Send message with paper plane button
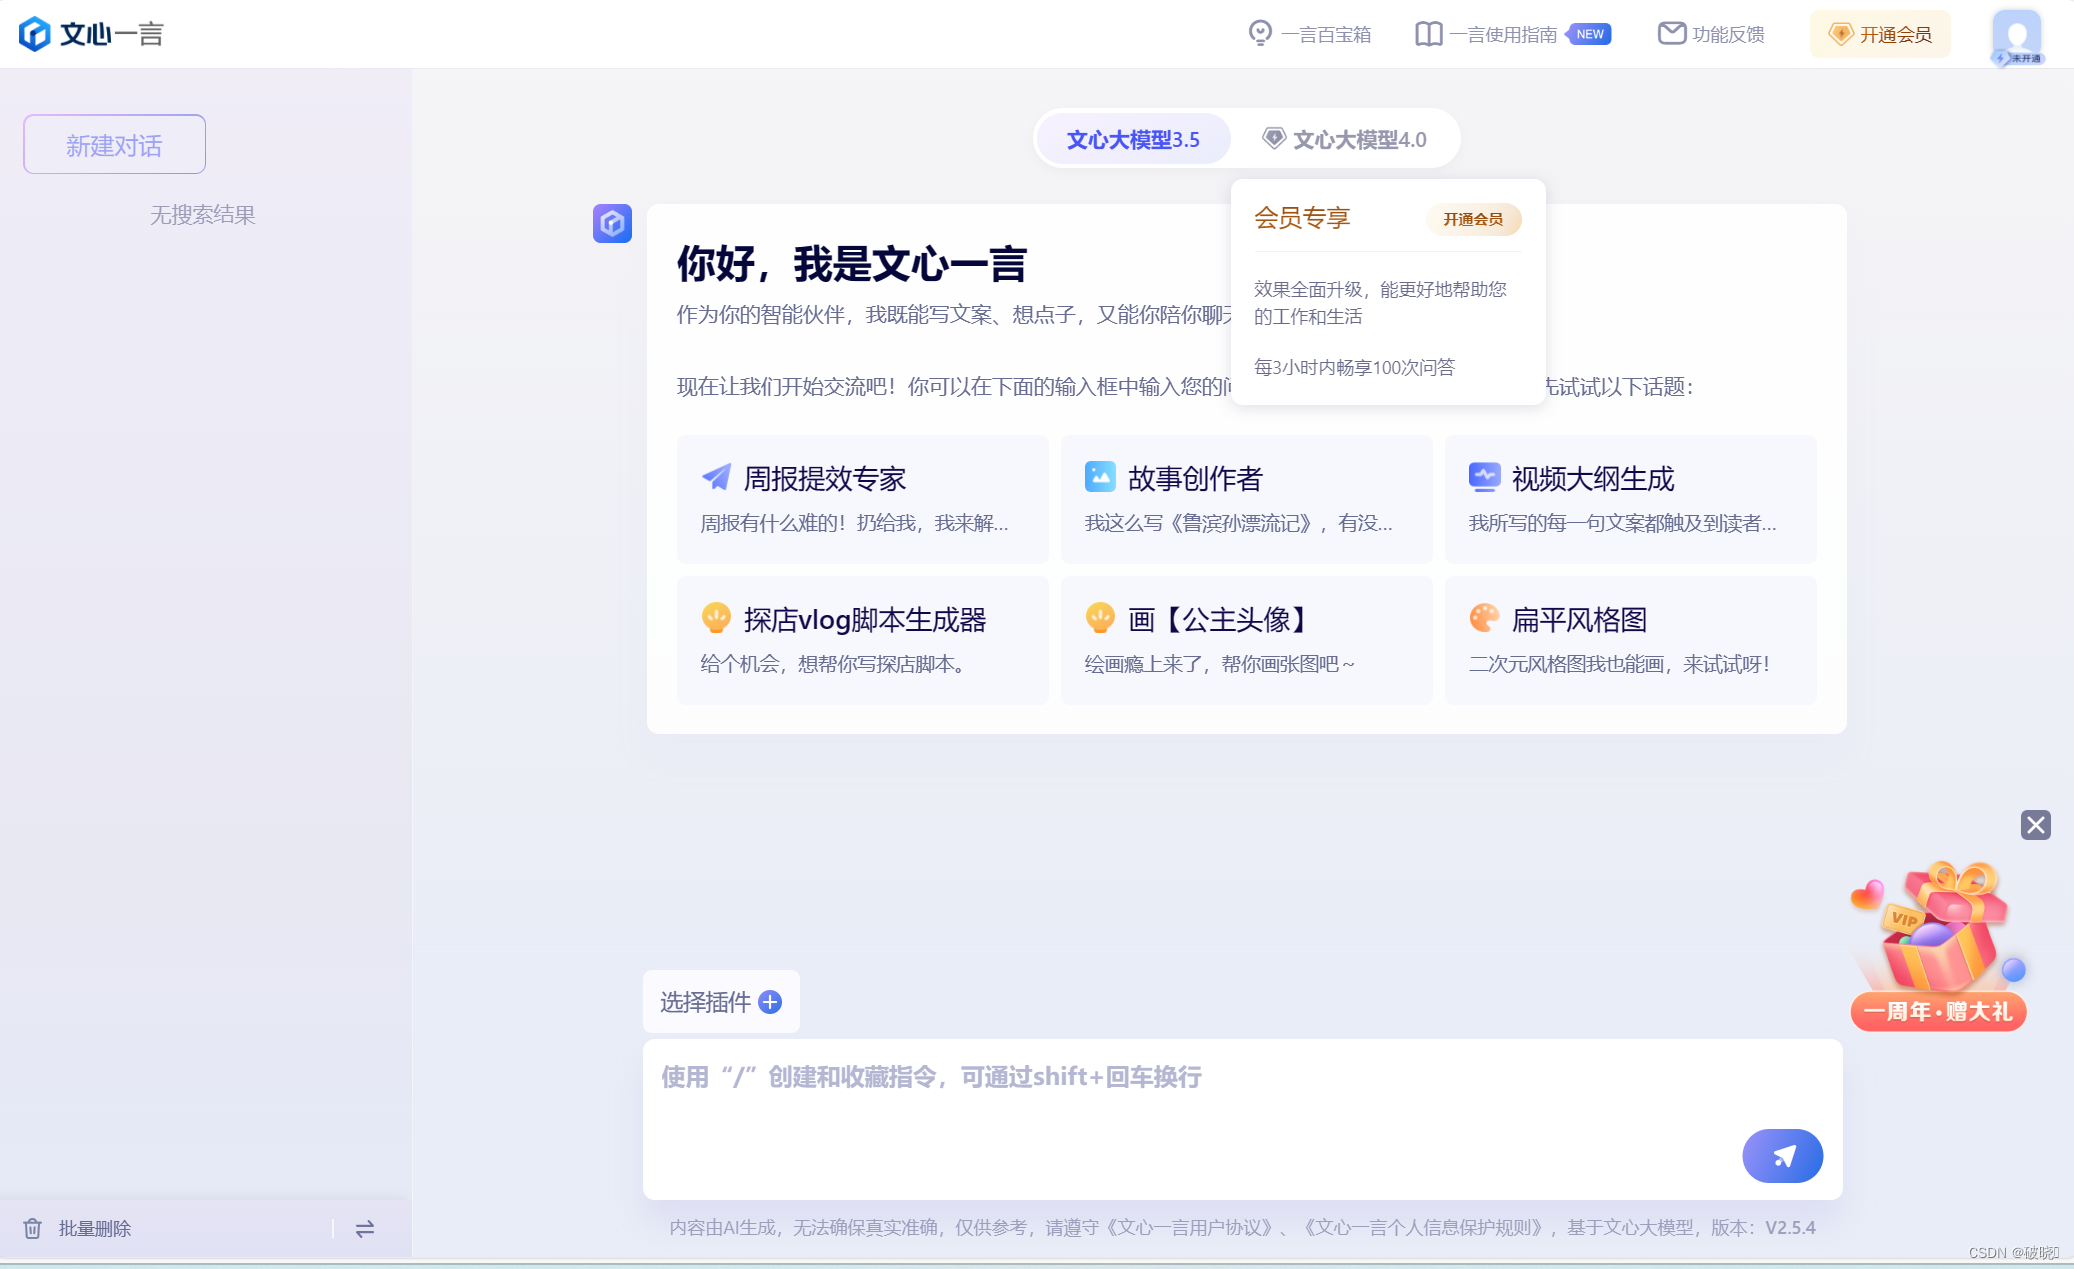The height and width of the screenshot is (1269, 2074). pyautogui.click(x=1782, y=1156)
